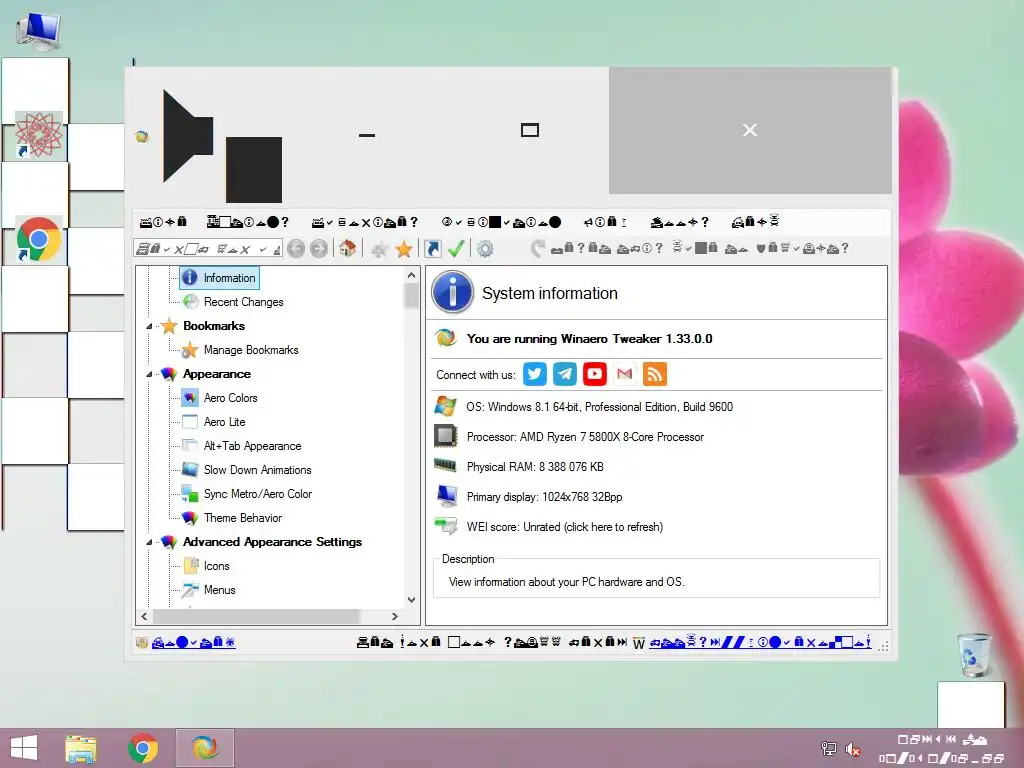The width and height of the screenshot is (1024, 768).
Task: Click the tree's vertical scrollbar up arrow
Action: click(411, 275)
